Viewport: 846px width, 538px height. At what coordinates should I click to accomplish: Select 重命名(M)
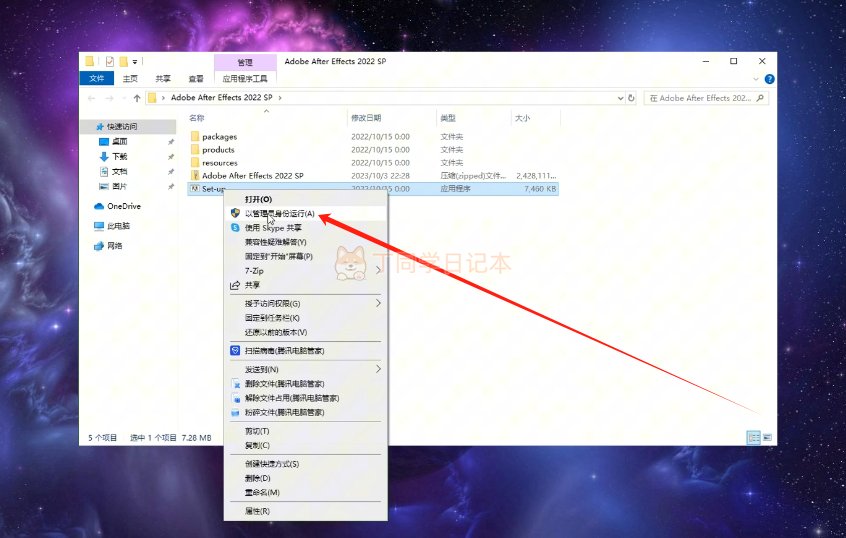click(306, 493)
